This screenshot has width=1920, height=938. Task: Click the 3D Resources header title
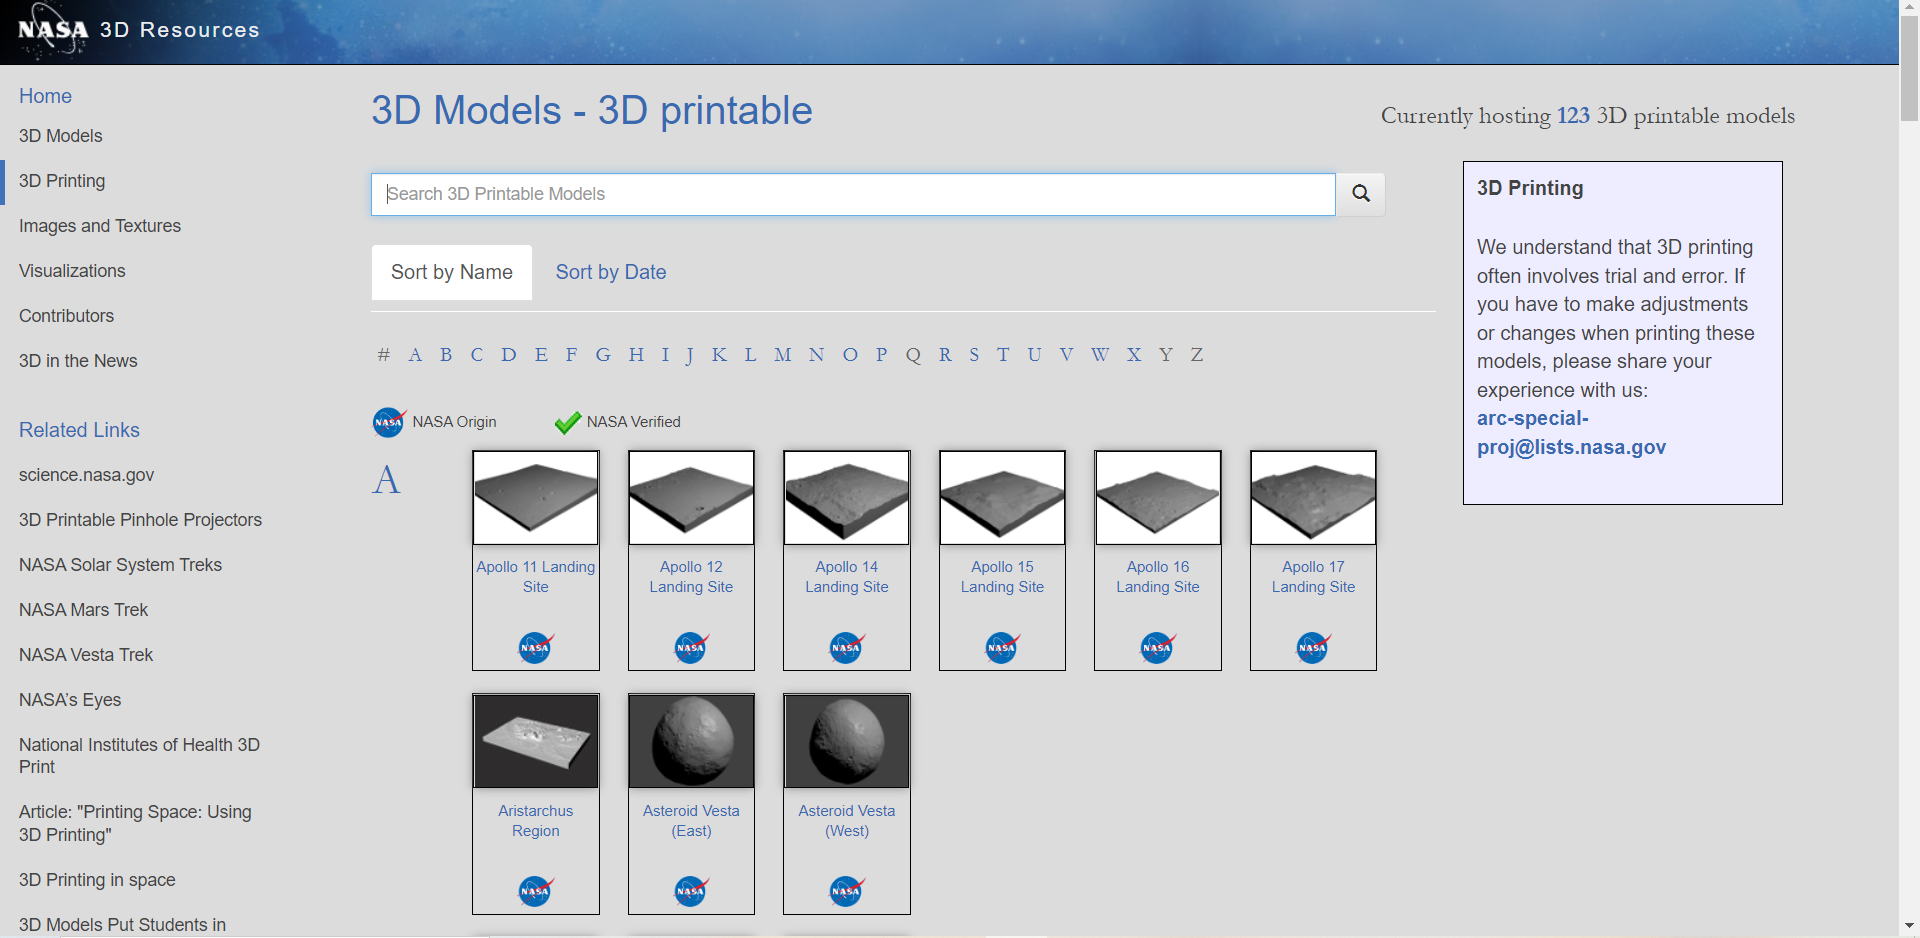tap(180, 30)
